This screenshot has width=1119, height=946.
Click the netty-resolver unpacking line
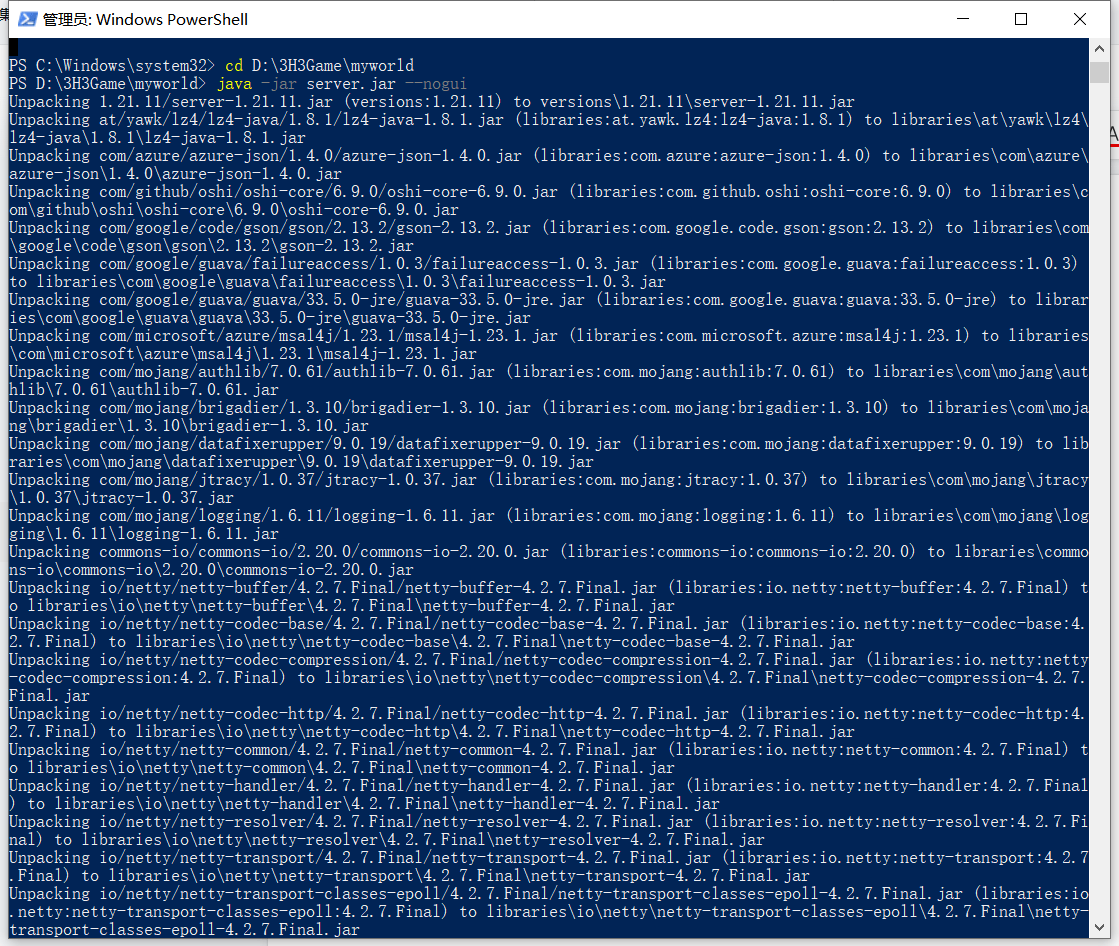click(x=548, y=830)
